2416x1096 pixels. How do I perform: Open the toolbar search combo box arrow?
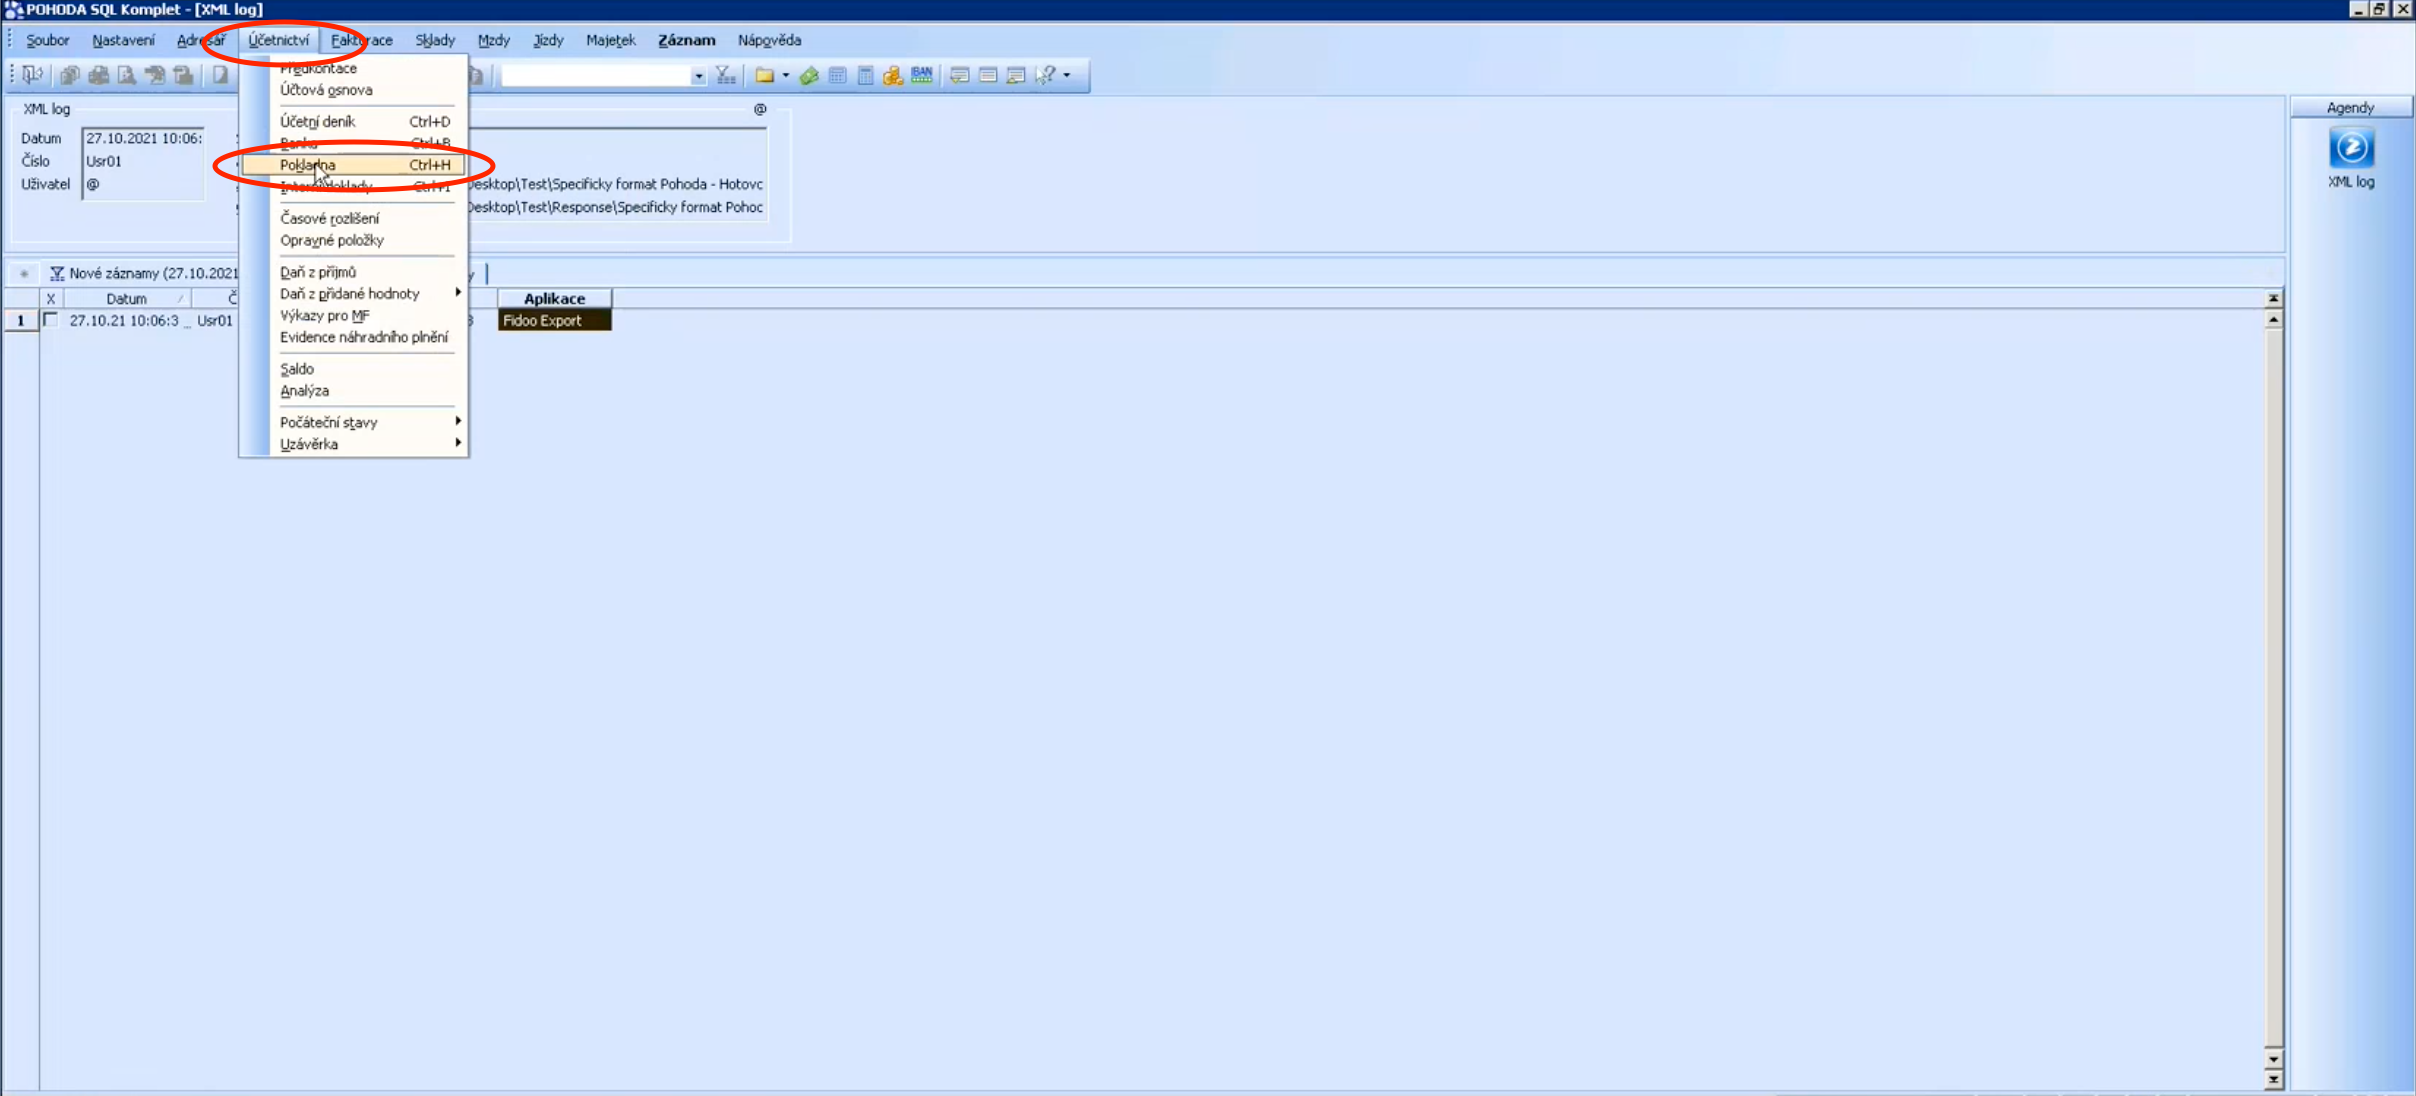tap(698, 76)
